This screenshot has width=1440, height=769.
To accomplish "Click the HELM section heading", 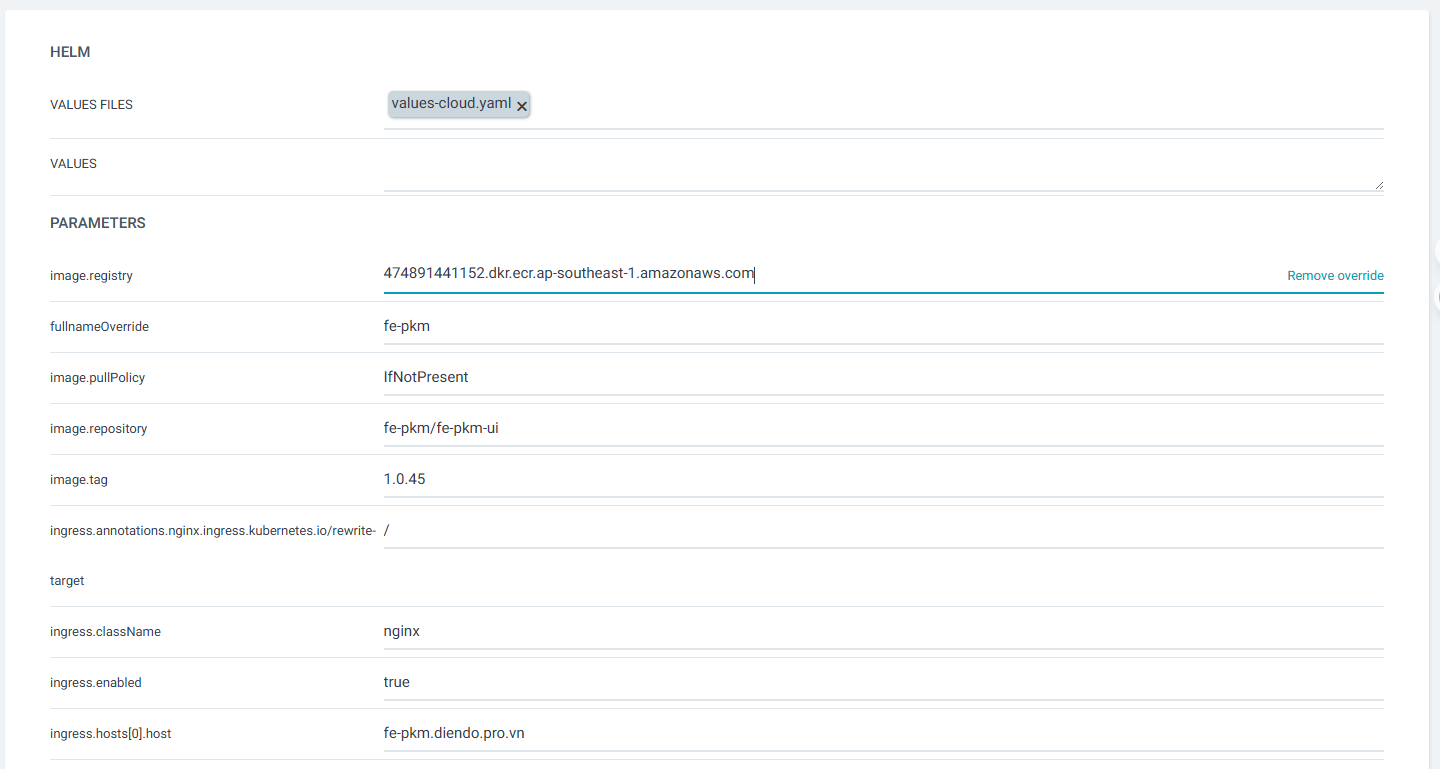I will click(x=70, y=52).
